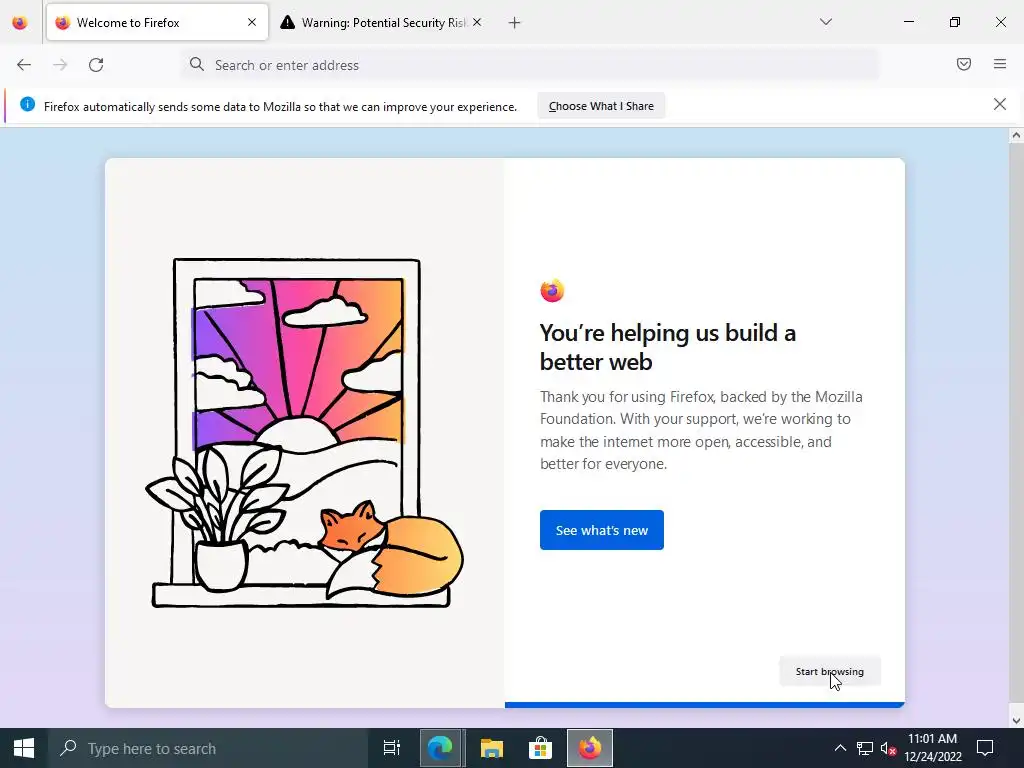Click the fox window illustration

tap(304, 433)
